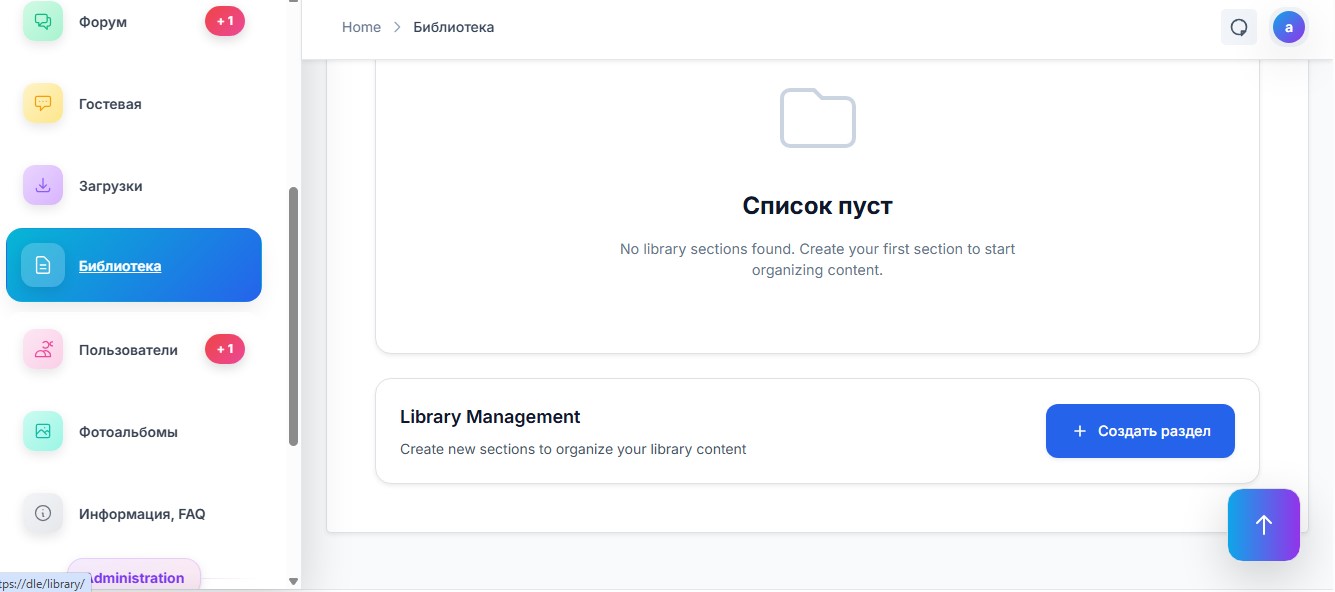Click the sidebar vertical scrollbar thumb
Screen dimensions: 1335x592
pos(293,315)
